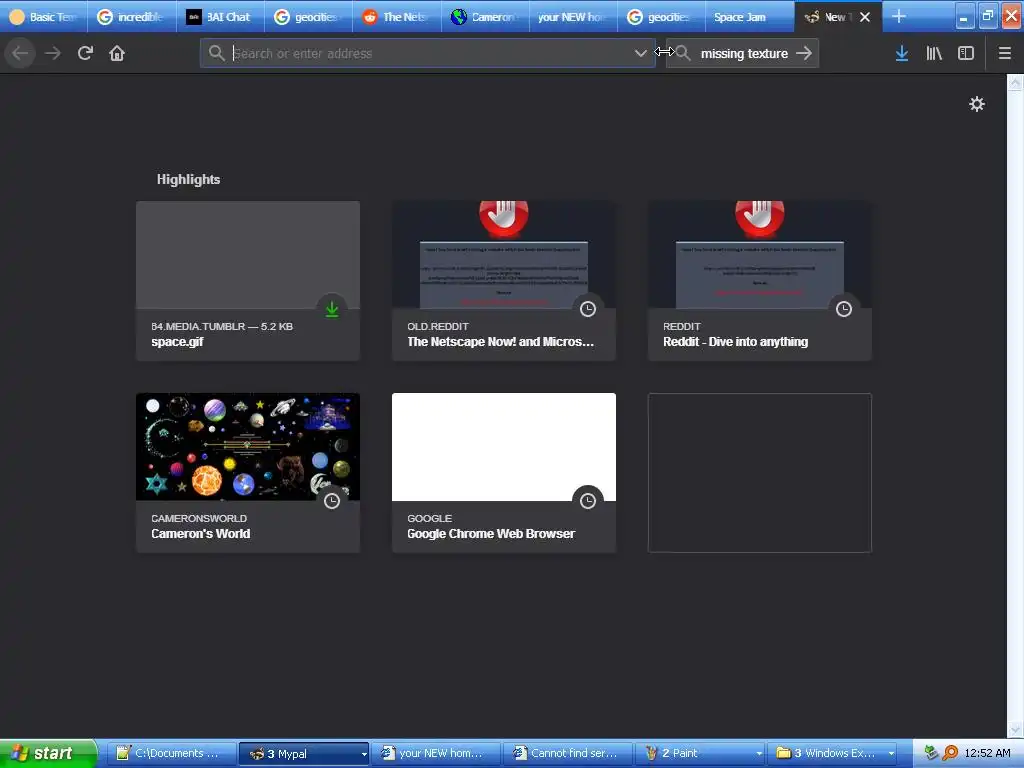
Task: Open Reddit - Dive into anything highlight
Action: click(x=760, y=281)
